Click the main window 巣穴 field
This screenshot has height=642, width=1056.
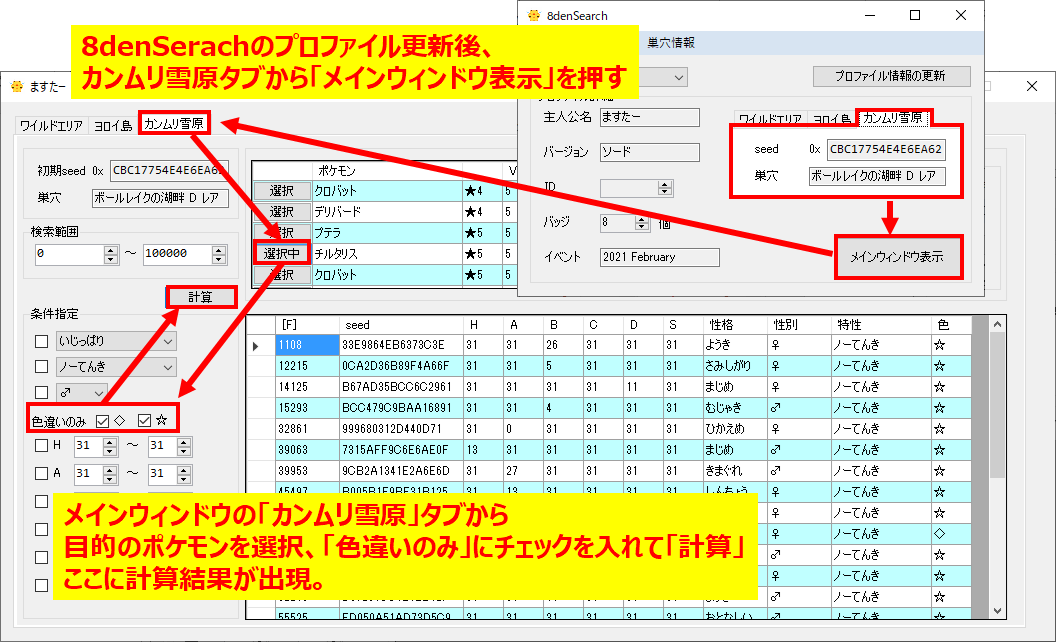pyautogui.click(x=160, y=198)
